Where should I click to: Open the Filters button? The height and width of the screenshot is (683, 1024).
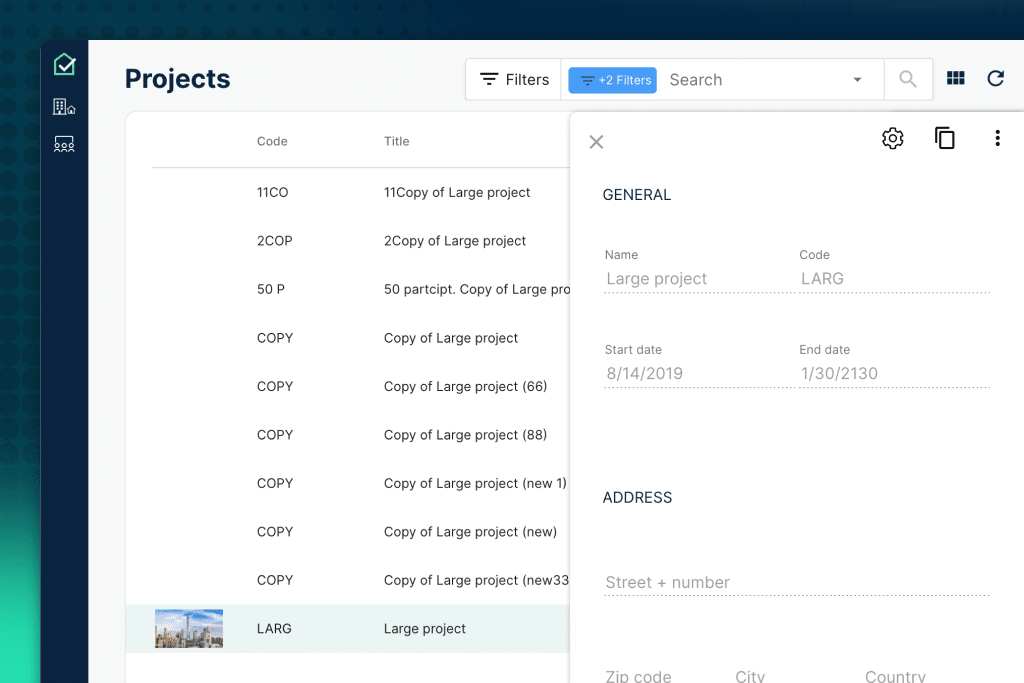coord(514,80)
